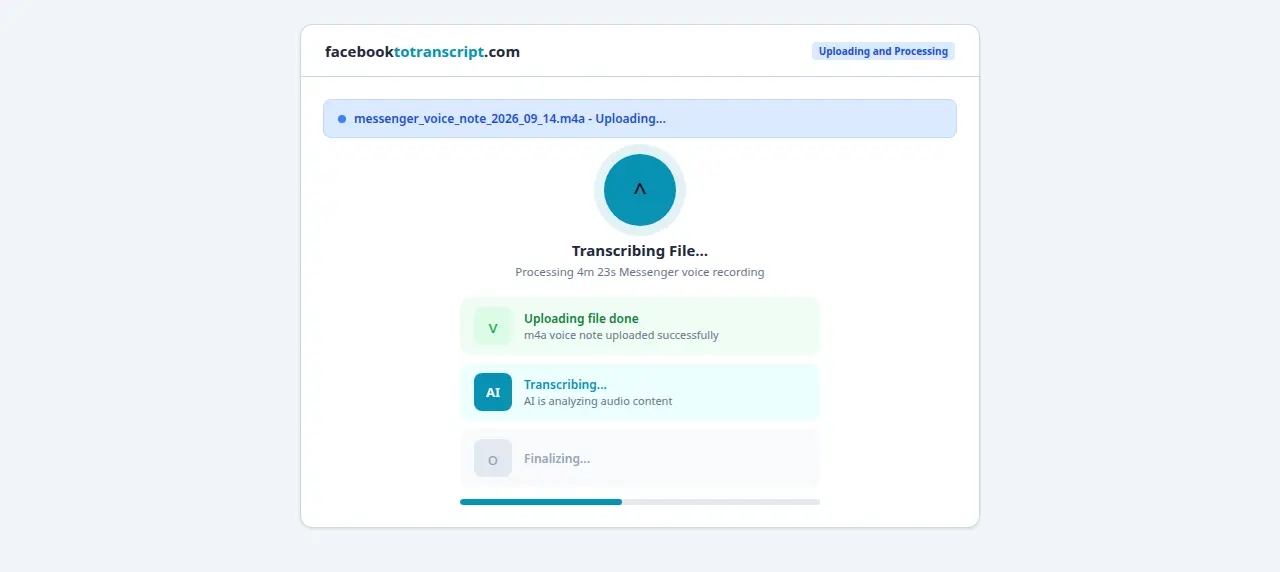Select the Transcribing... step title
Screen dimensions: 1280x572
[x=565, y=385]
